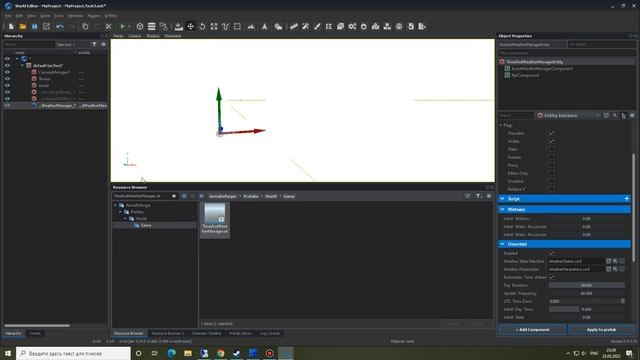Screen dimensions: 640x360
Task: Uncheck the Visible flag checkbox
Action: click(x=551, y=141)
